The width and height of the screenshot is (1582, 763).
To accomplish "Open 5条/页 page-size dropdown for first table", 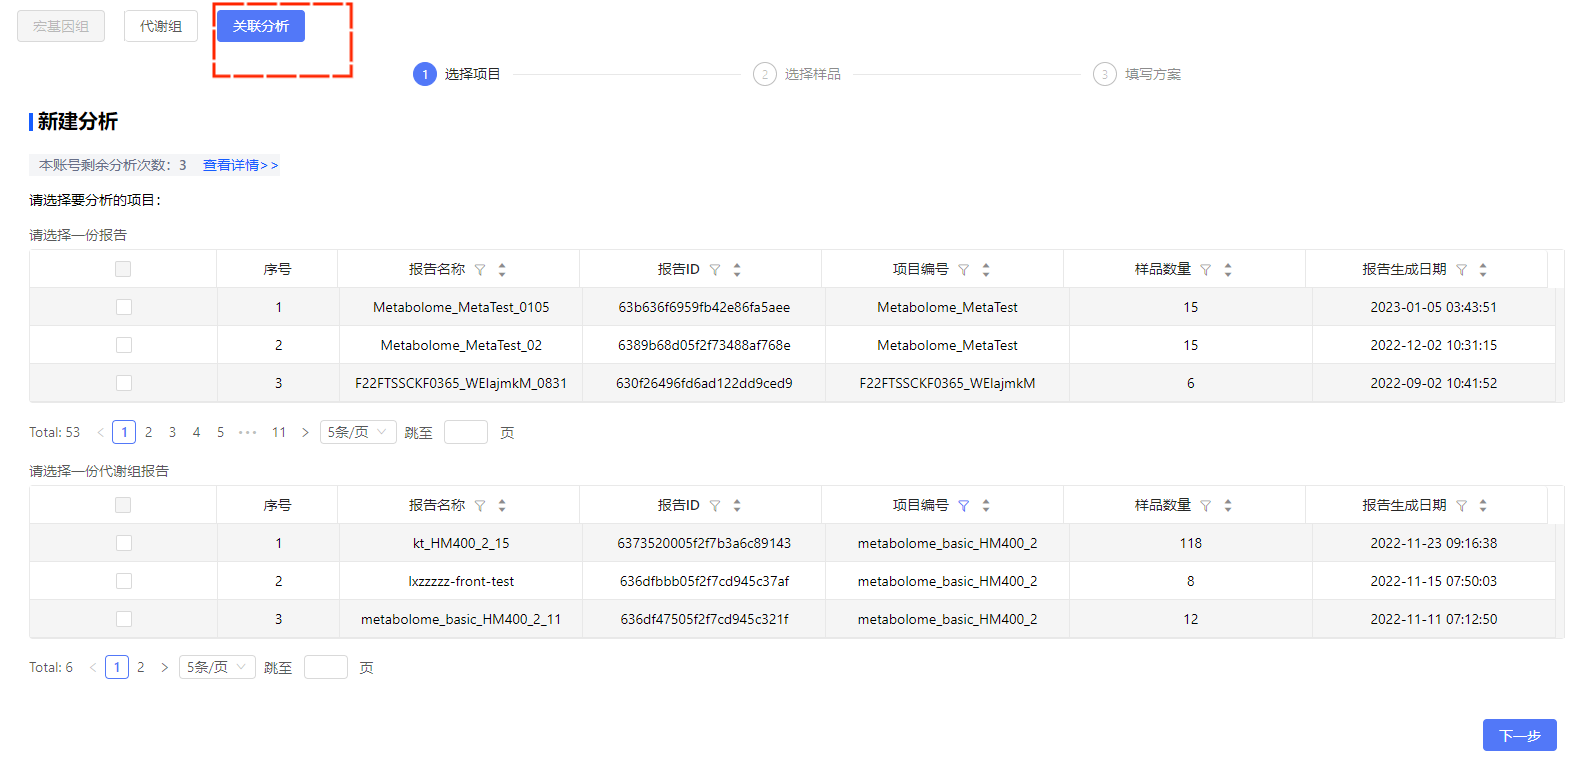I will [x=358, y=432].
